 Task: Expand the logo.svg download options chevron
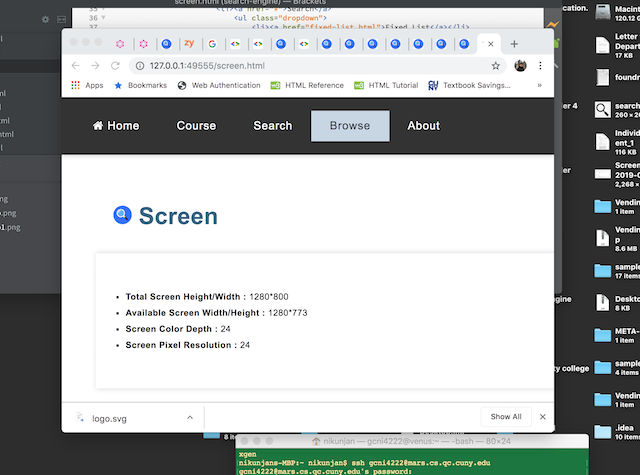[189, 416]
